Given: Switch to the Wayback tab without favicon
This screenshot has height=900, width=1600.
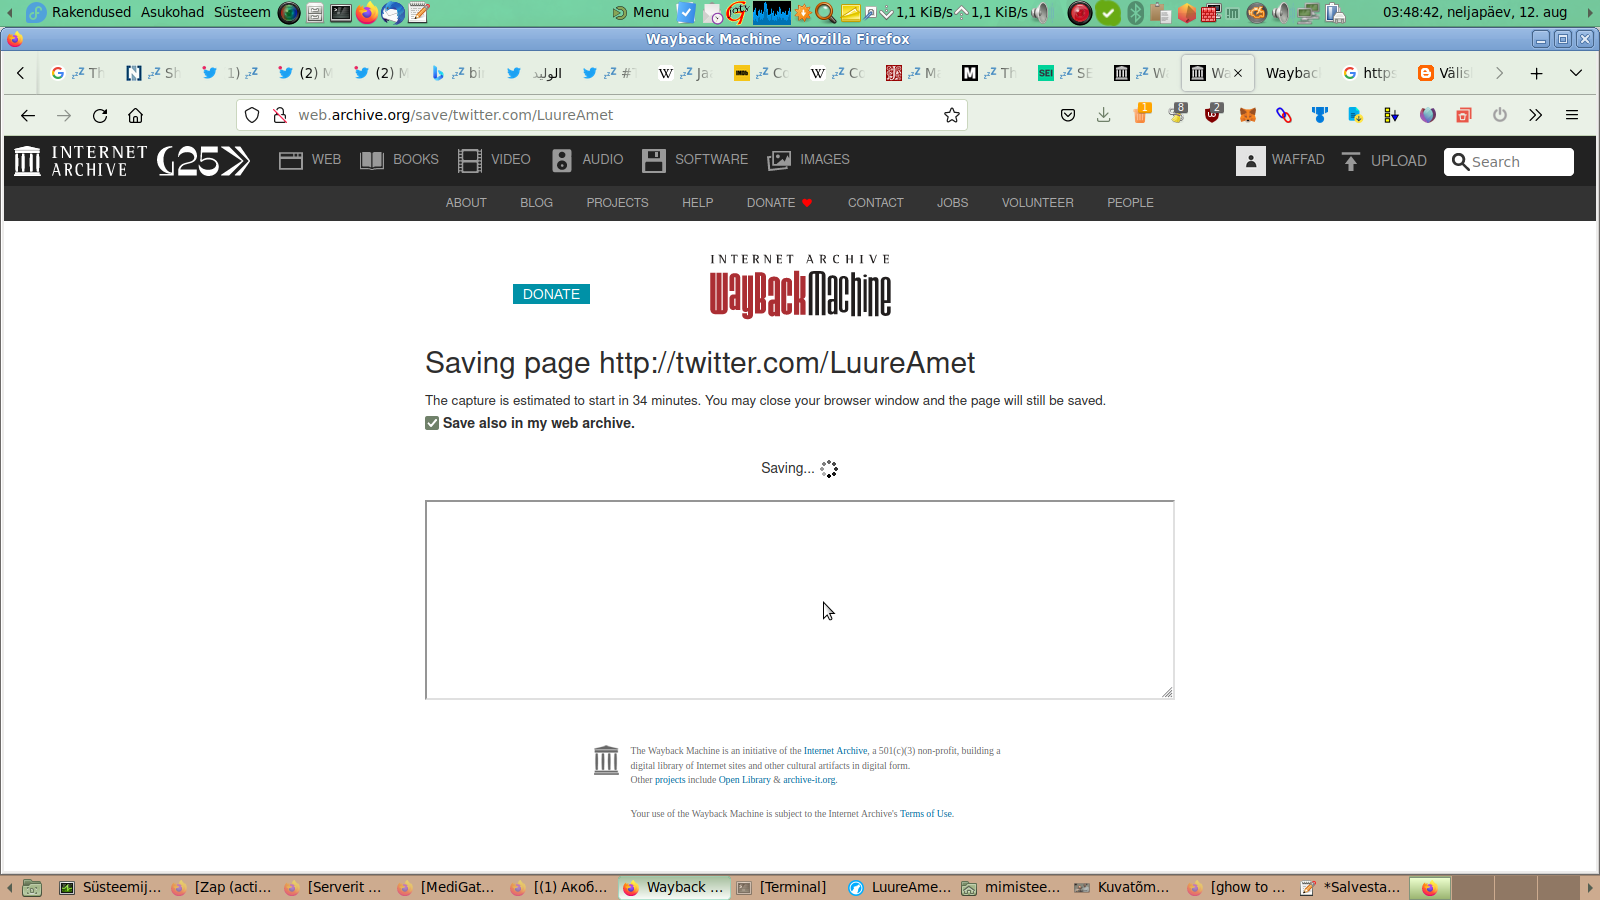Looking at the screenshot, I should tap(1293, 73).
